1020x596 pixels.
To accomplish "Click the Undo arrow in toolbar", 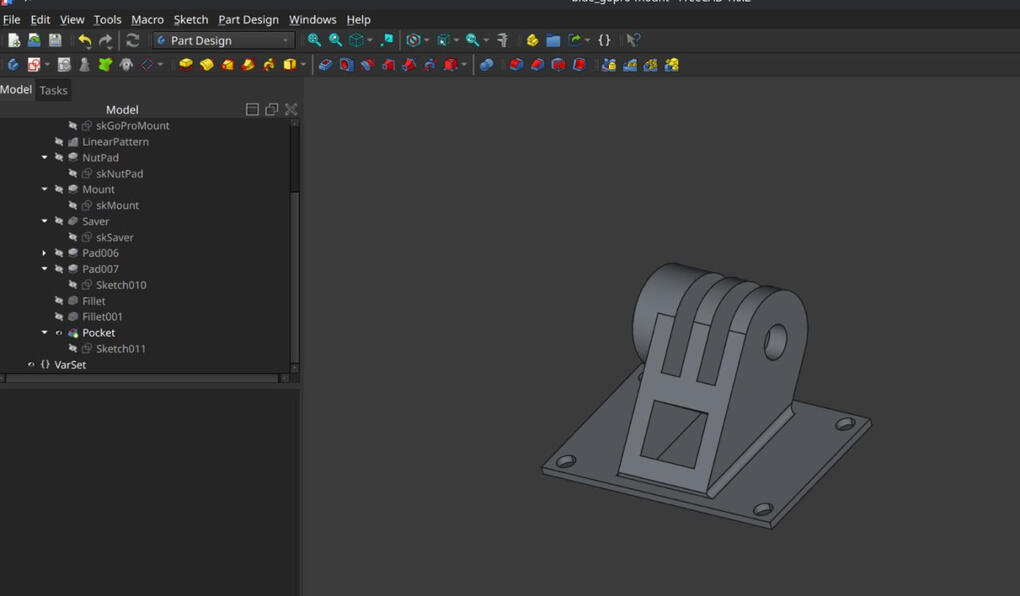I will click(84, 41).
